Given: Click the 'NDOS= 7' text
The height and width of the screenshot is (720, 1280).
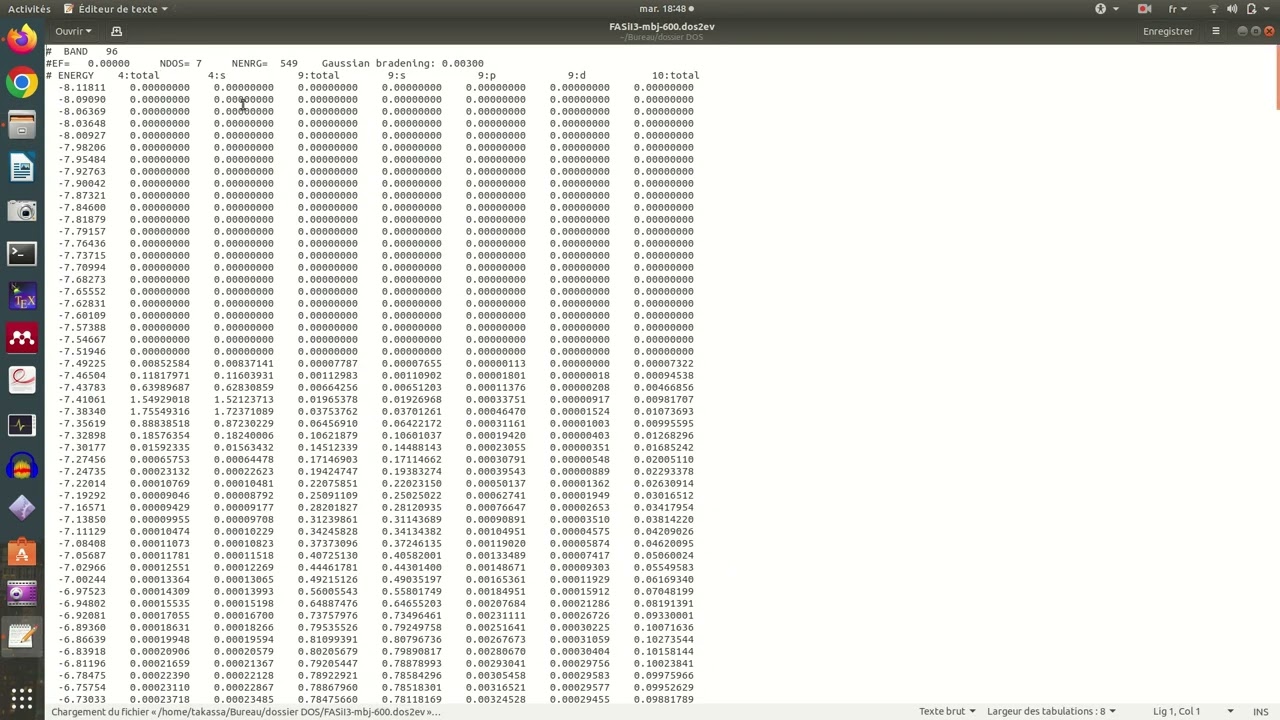Looking at the screenshot, I should coord(180,63).
